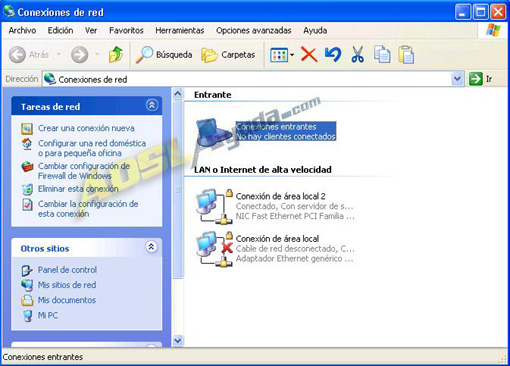The image size is (510, 366).
Task: Go up one folder level icon
Action: tap(116, 54)
